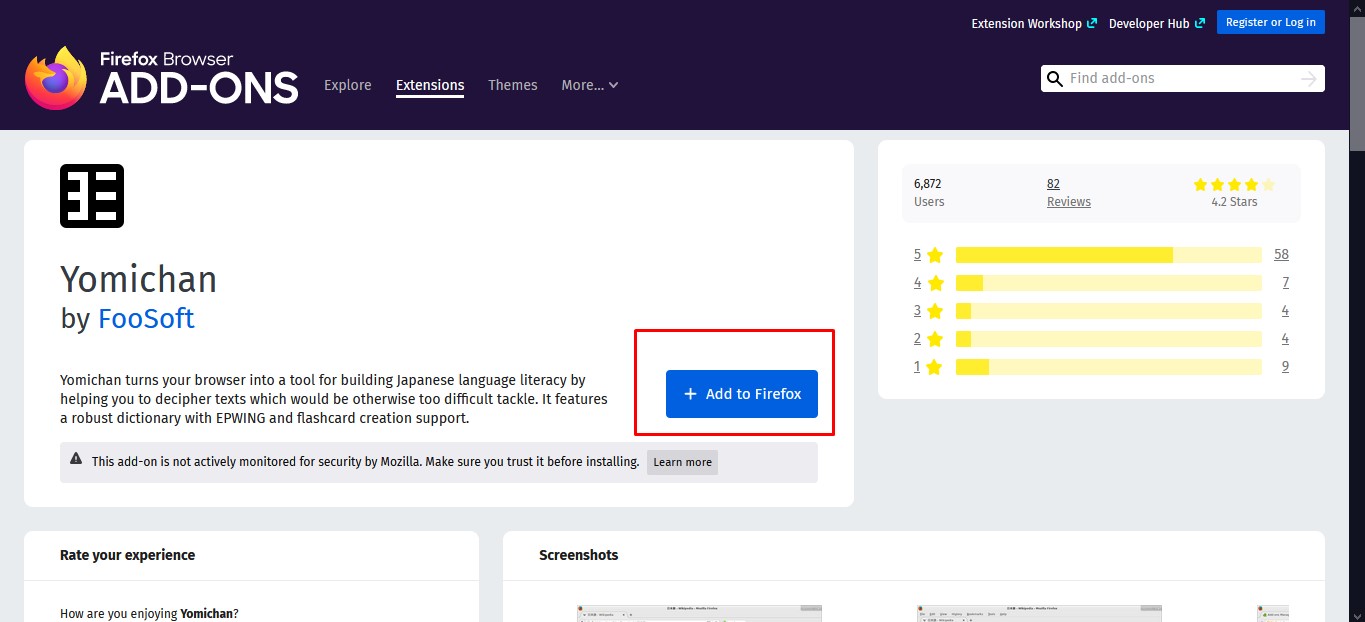This screenshot has width=1365, height=622.
Task: Click the five-star rating bar
Action: tap(1109, 255)
